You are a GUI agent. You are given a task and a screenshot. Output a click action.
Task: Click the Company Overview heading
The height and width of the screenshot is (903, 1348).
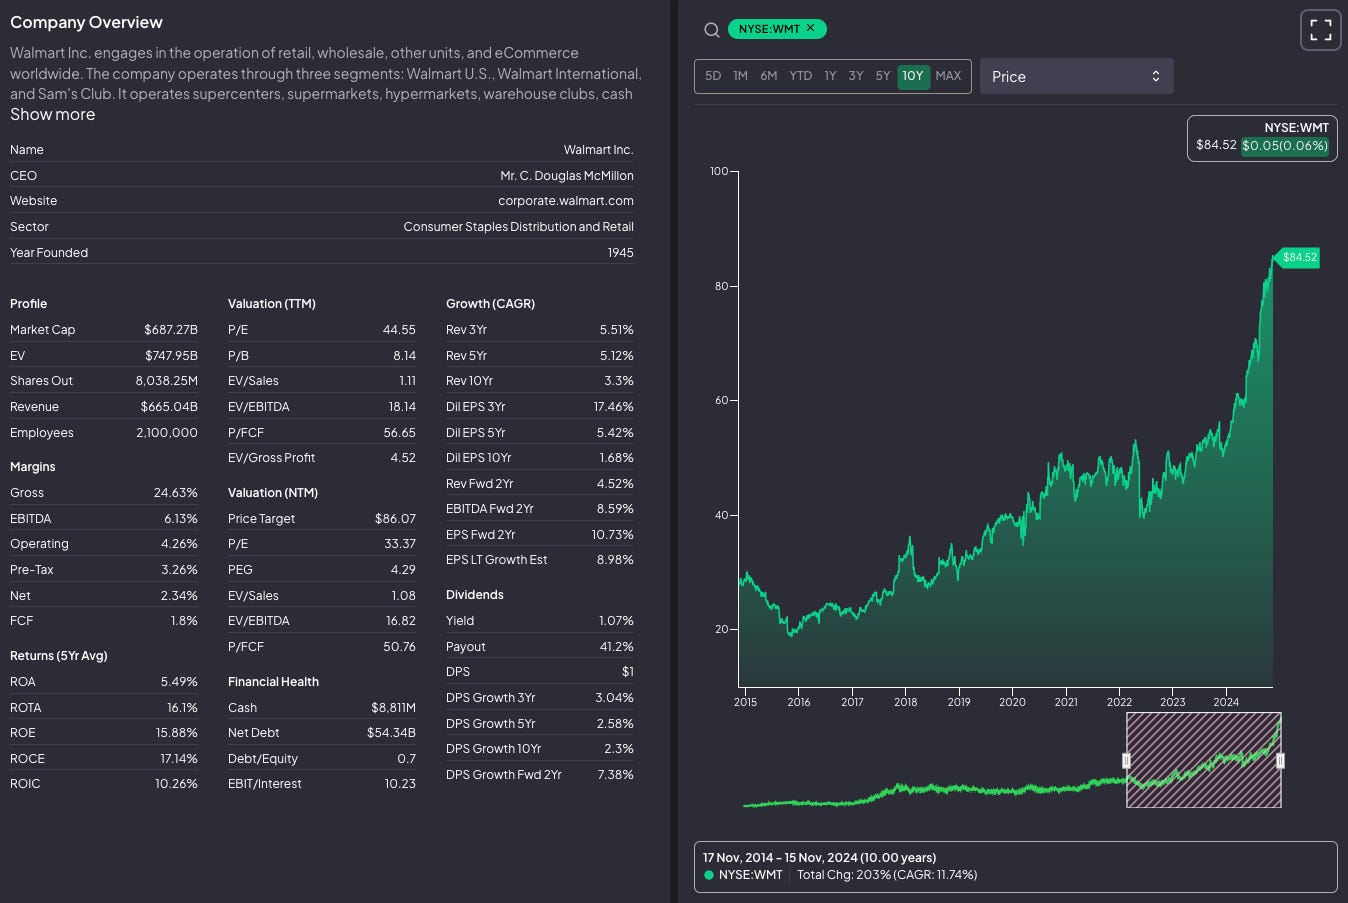pyautogui.click(x=86, y=22)
